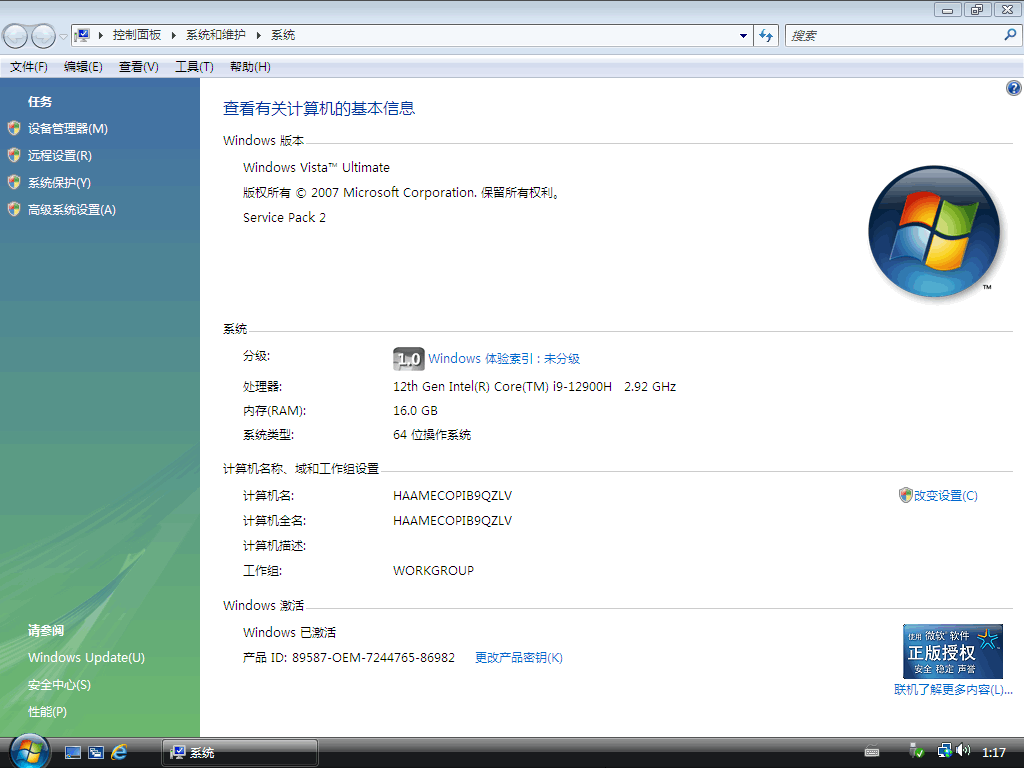Click Show Desktop in Quick Launch
The width and height of the screenshot is (1024, 768).
coord(72,752)
